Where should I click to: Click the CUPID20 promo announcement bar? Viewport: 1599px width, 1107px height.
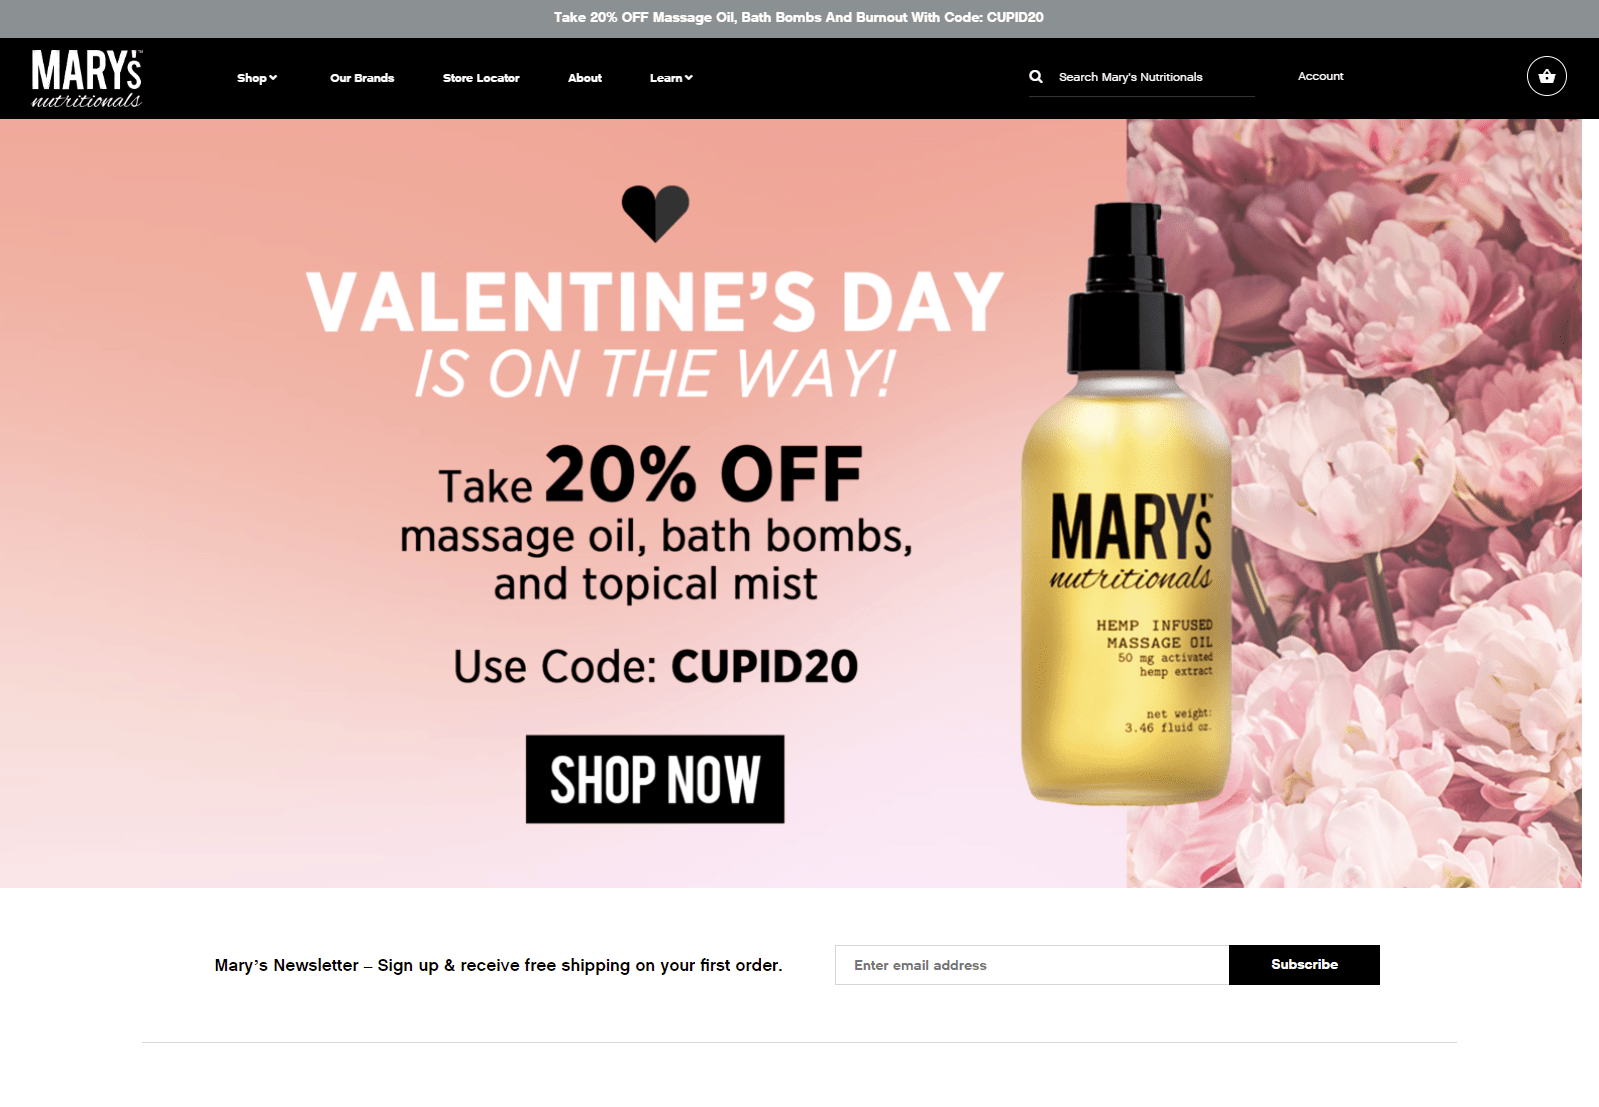(799, 18)
